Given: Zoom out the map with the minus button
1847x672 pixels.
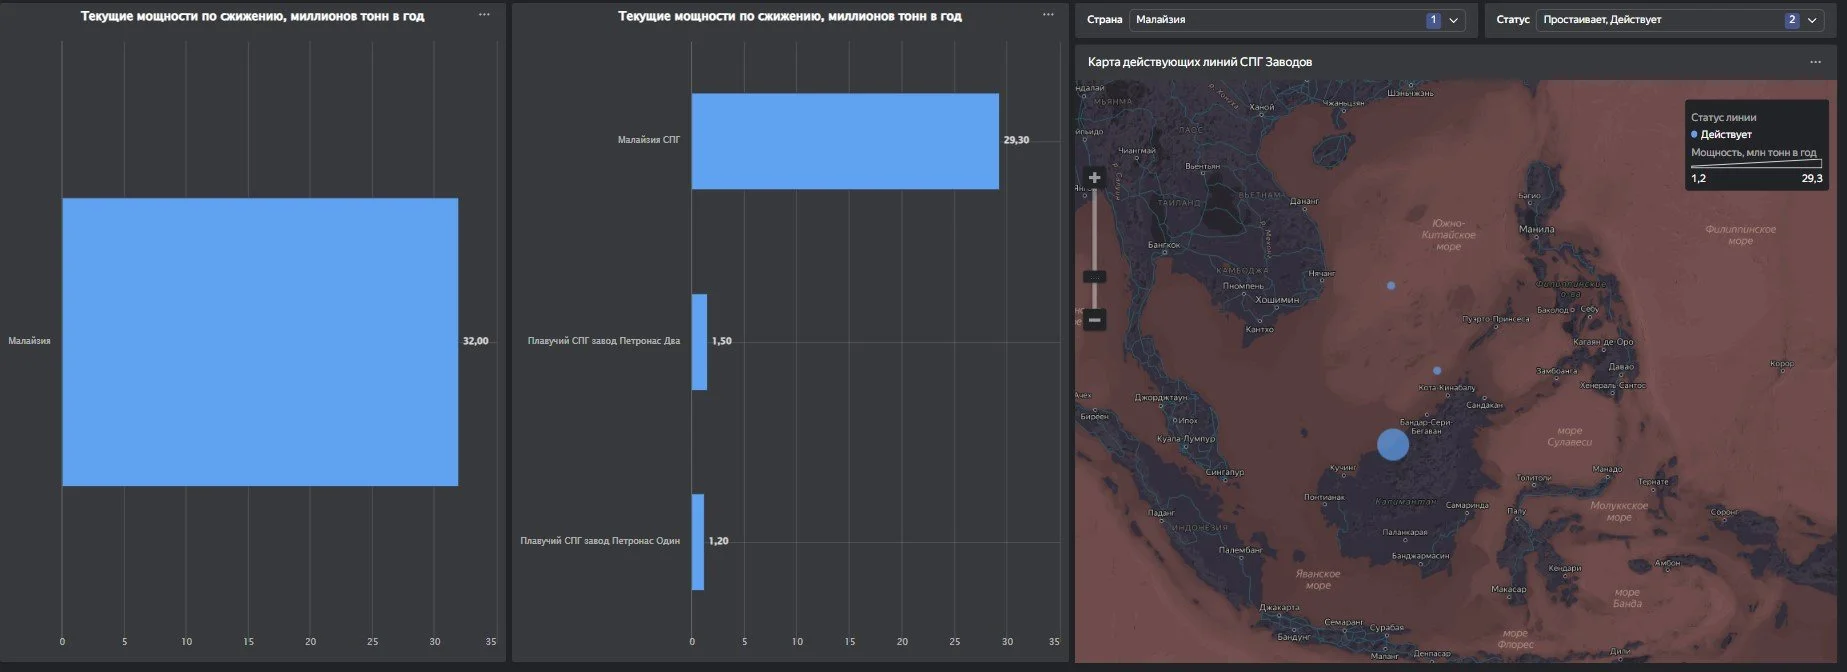Looking at the screenshot, I should [1095, 320].
